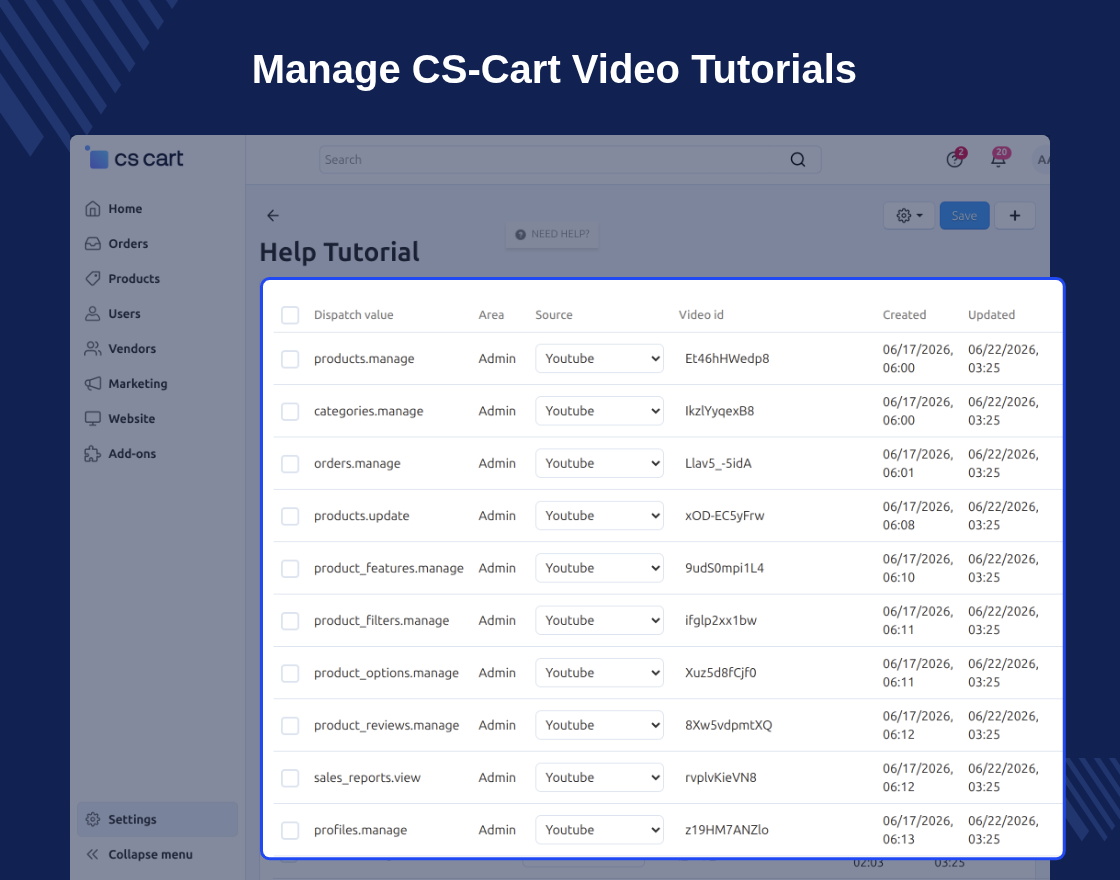This screenshot has height=880, width=1120.
Task: Open Source dropdown for product_filters.manage
Action: pyautogui.click(x=599, y=620)
